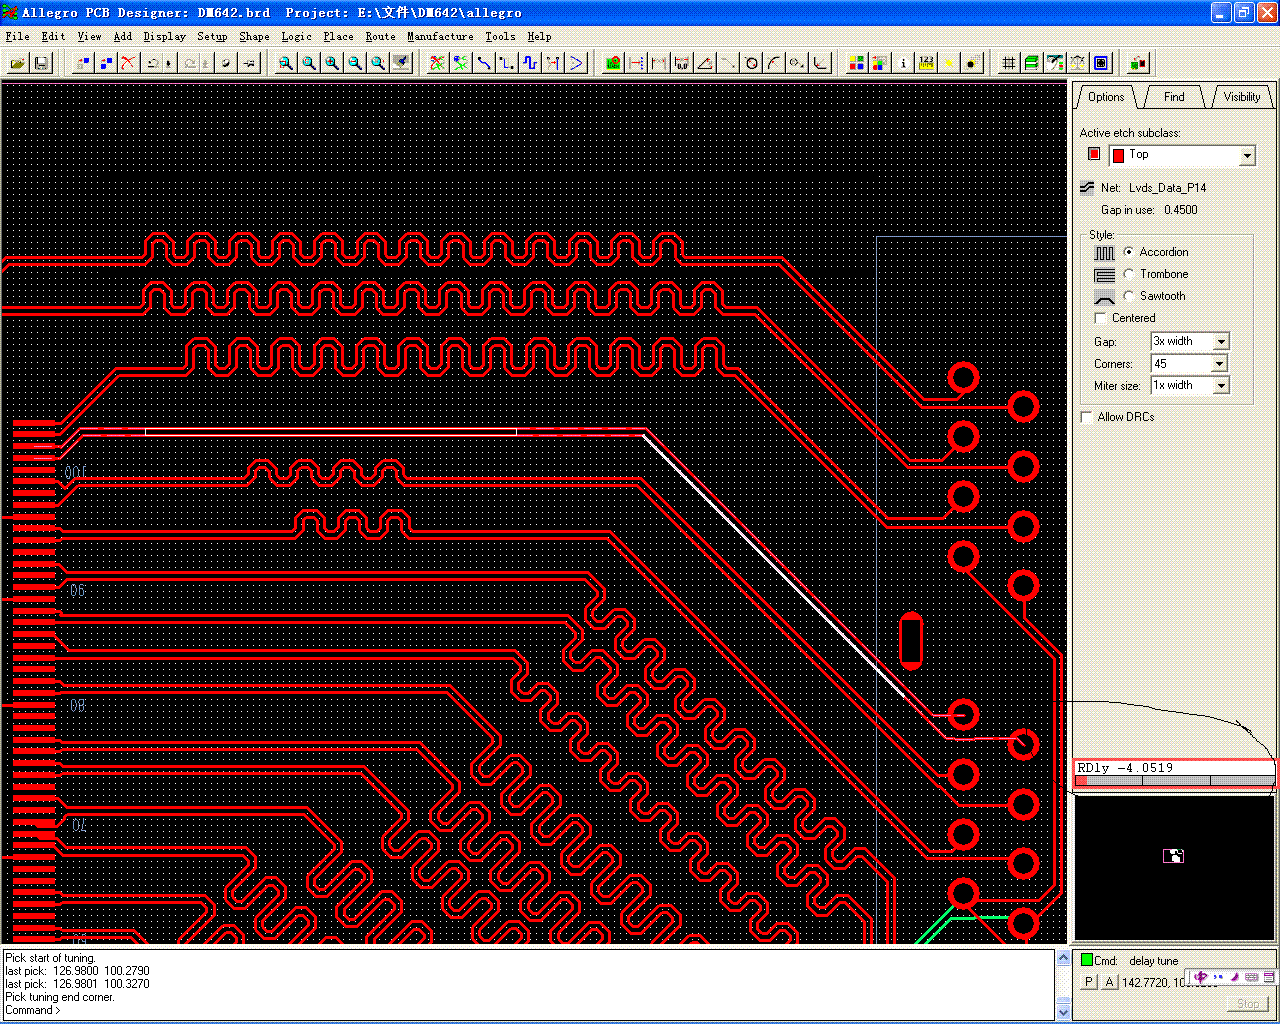The width and height of the screenshot is (1280, 1024).
Task: Open the Color dialog four-squares icon
Action: 856,63
